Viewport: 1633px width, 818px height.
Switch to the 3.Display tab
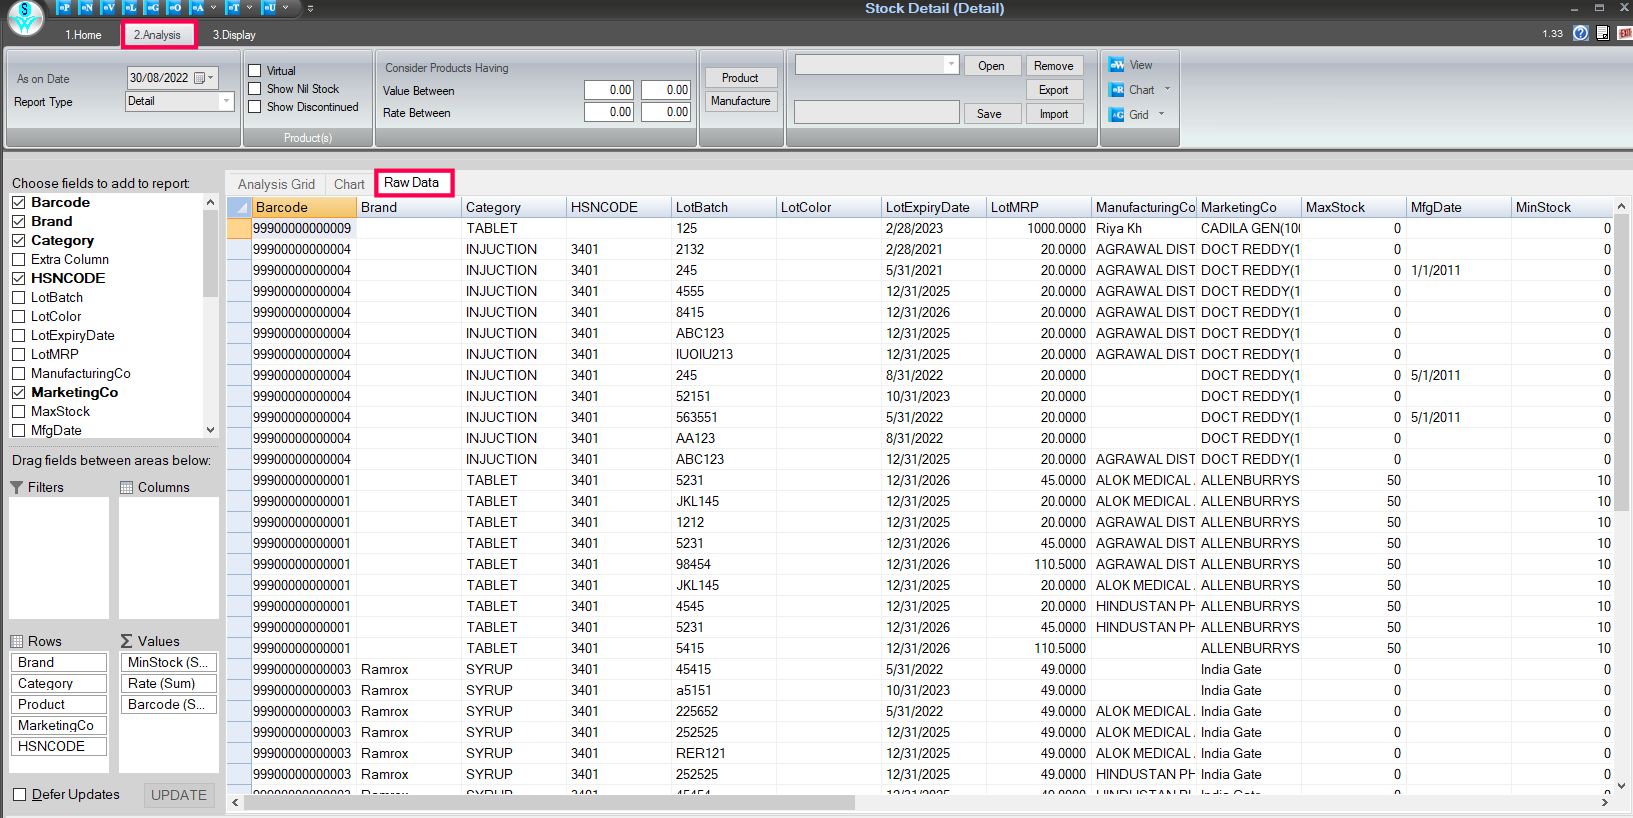click(x=234, y=35)
